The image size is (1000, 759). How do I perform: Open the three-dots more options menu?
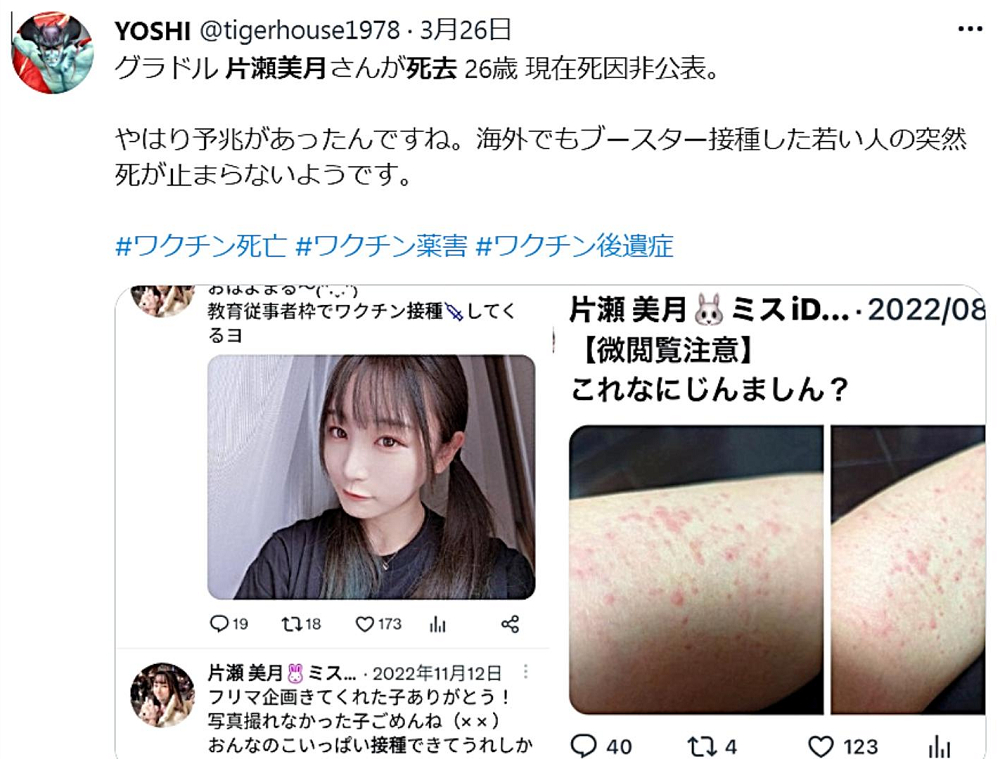coord(970,29)
